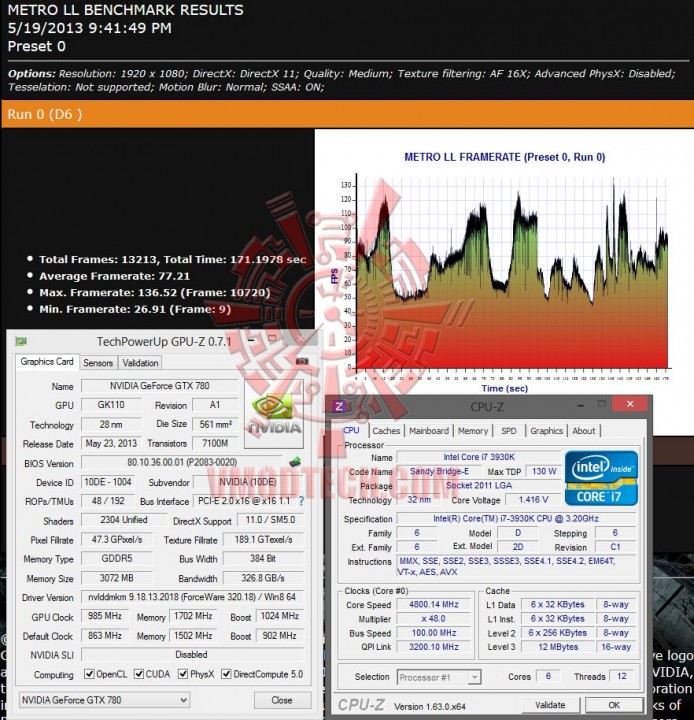Open the About tab in CPU-Z

pos(584,431)
